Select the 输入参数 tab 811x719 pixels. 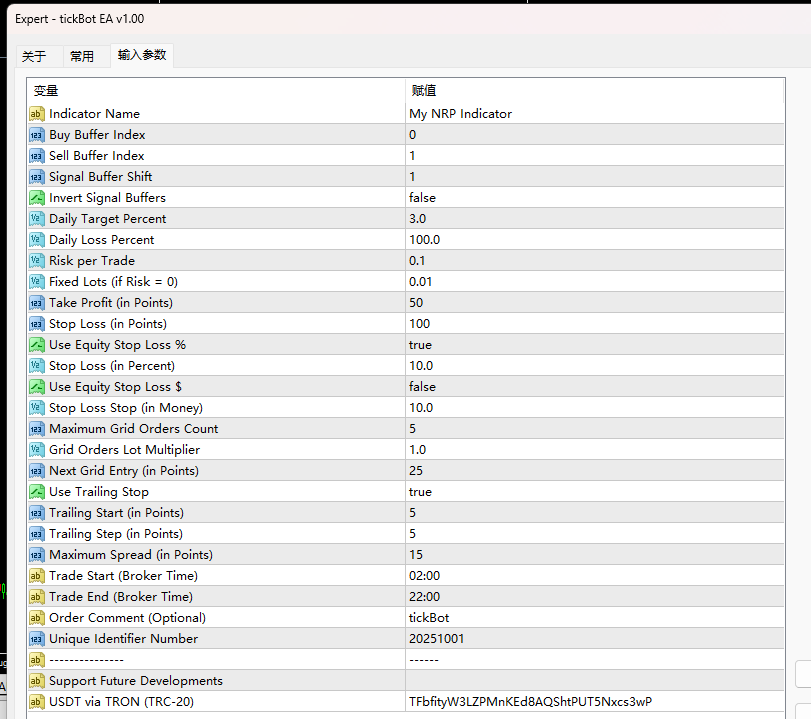(x=142, y=55)
